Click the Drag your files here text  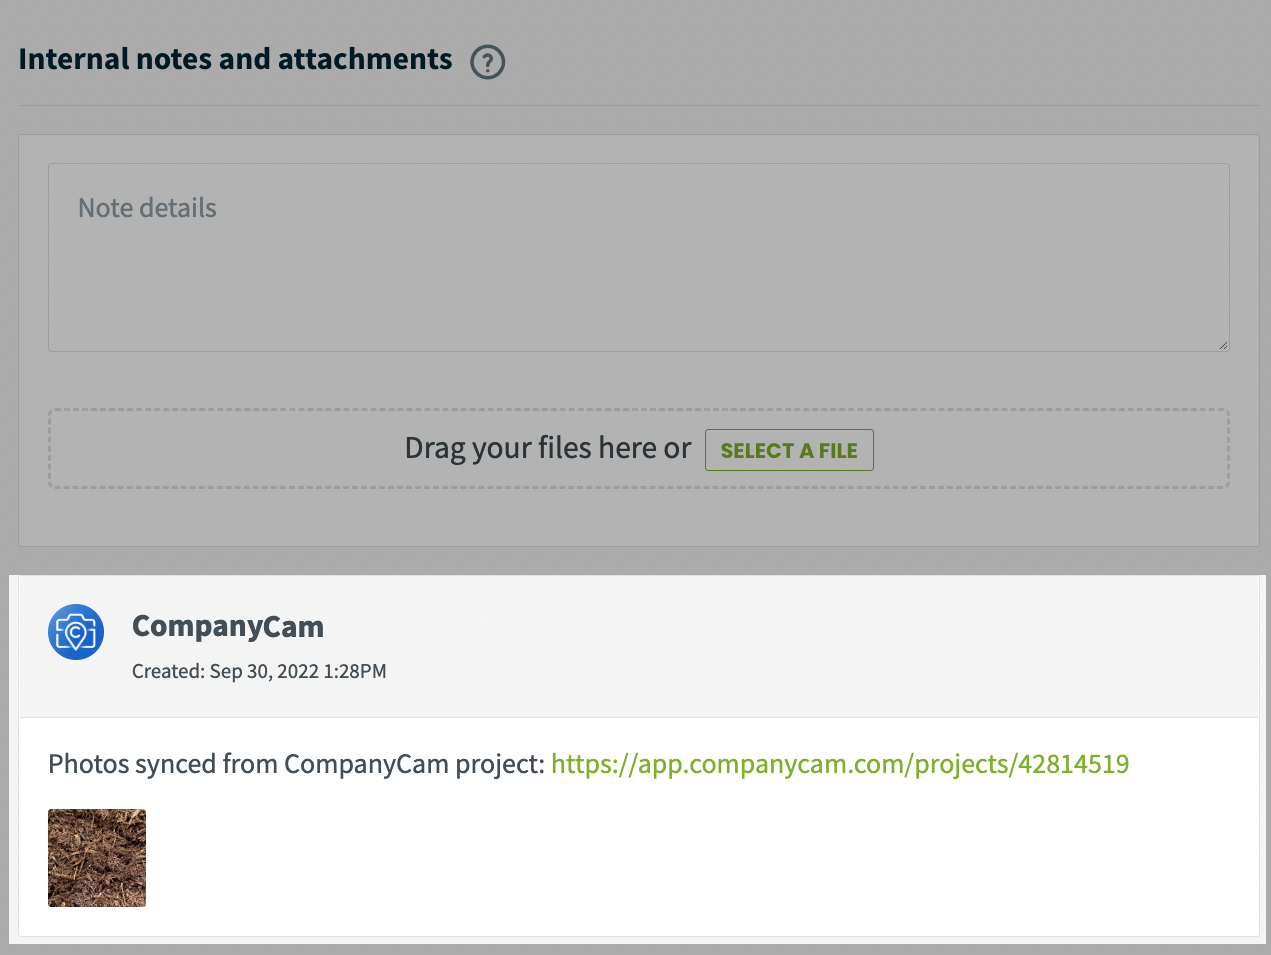point(548,448)
